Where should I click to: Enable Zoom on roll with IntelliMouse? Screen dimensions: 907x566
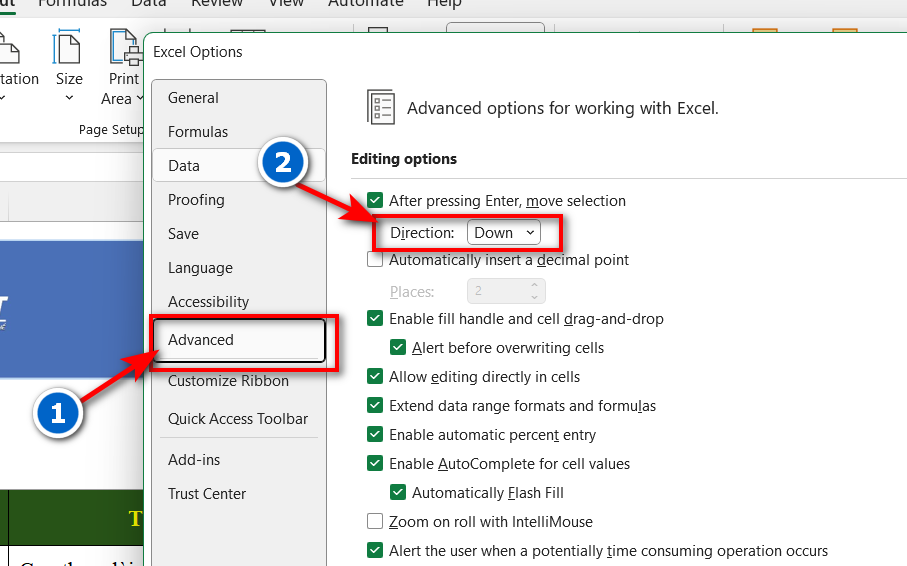click(375, 521)
